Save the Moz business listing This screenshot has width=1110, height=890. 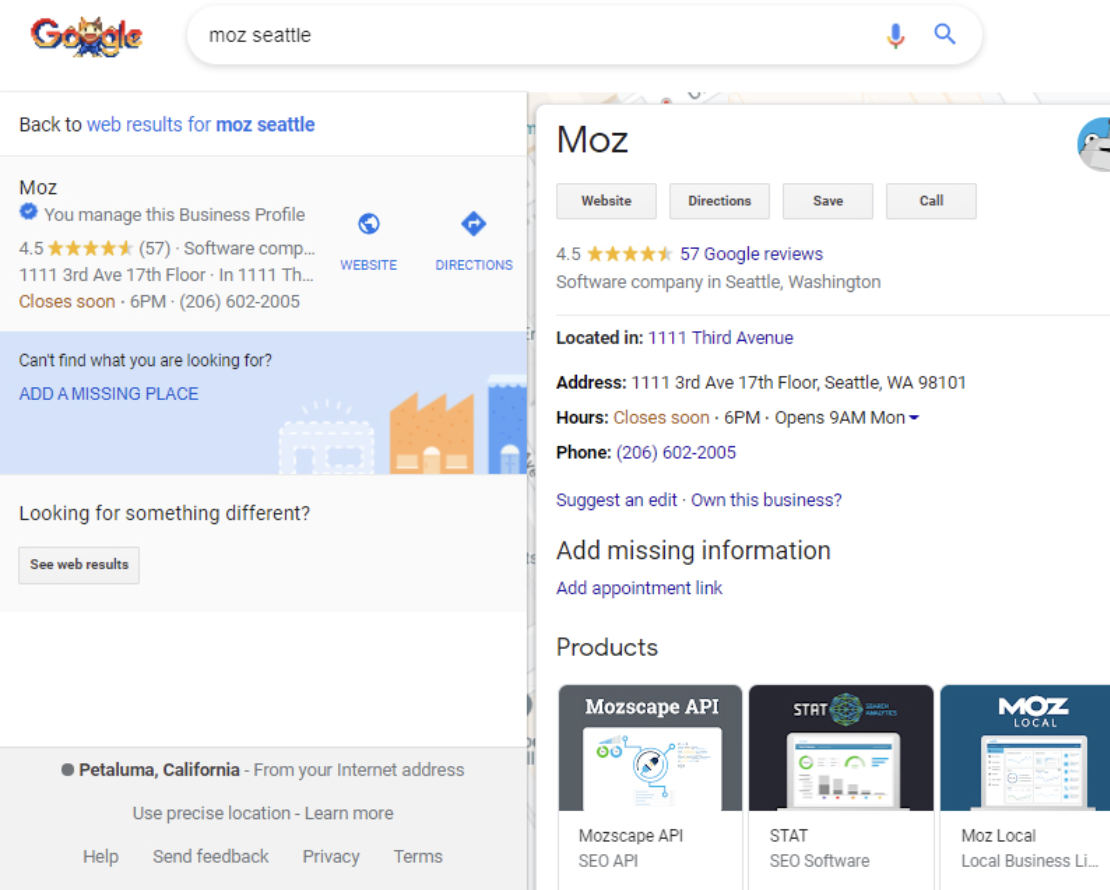click(828, 201)
